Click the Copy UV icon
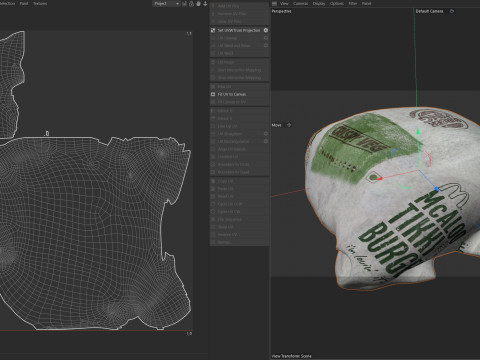 click(213, 181)
